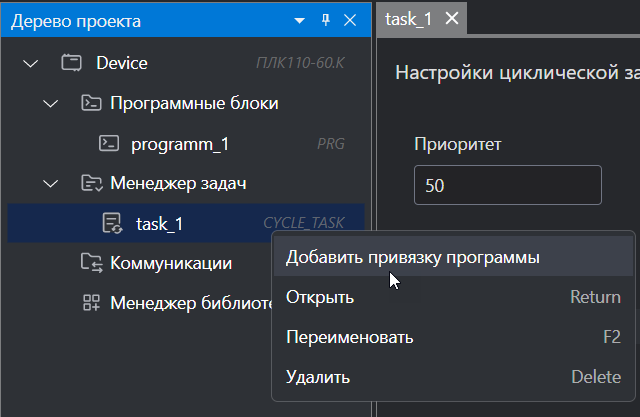This screenshot has width=640, height=417.
Task: Click the programm_1 program icon
Action: pos(109,144)
